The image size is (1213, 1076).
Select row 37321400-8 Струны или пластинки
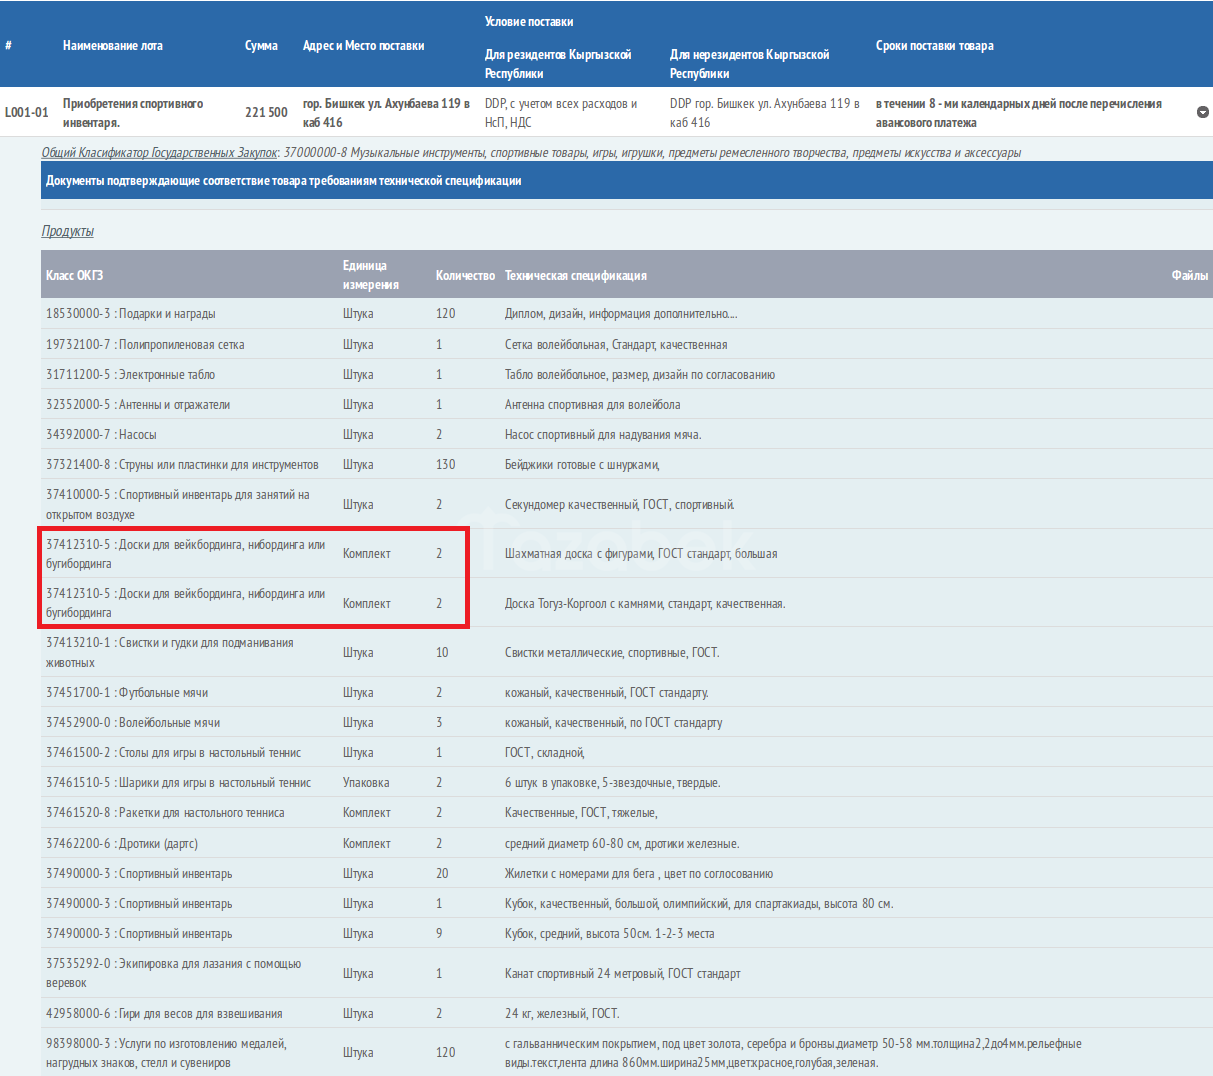(x=627, y=464)
